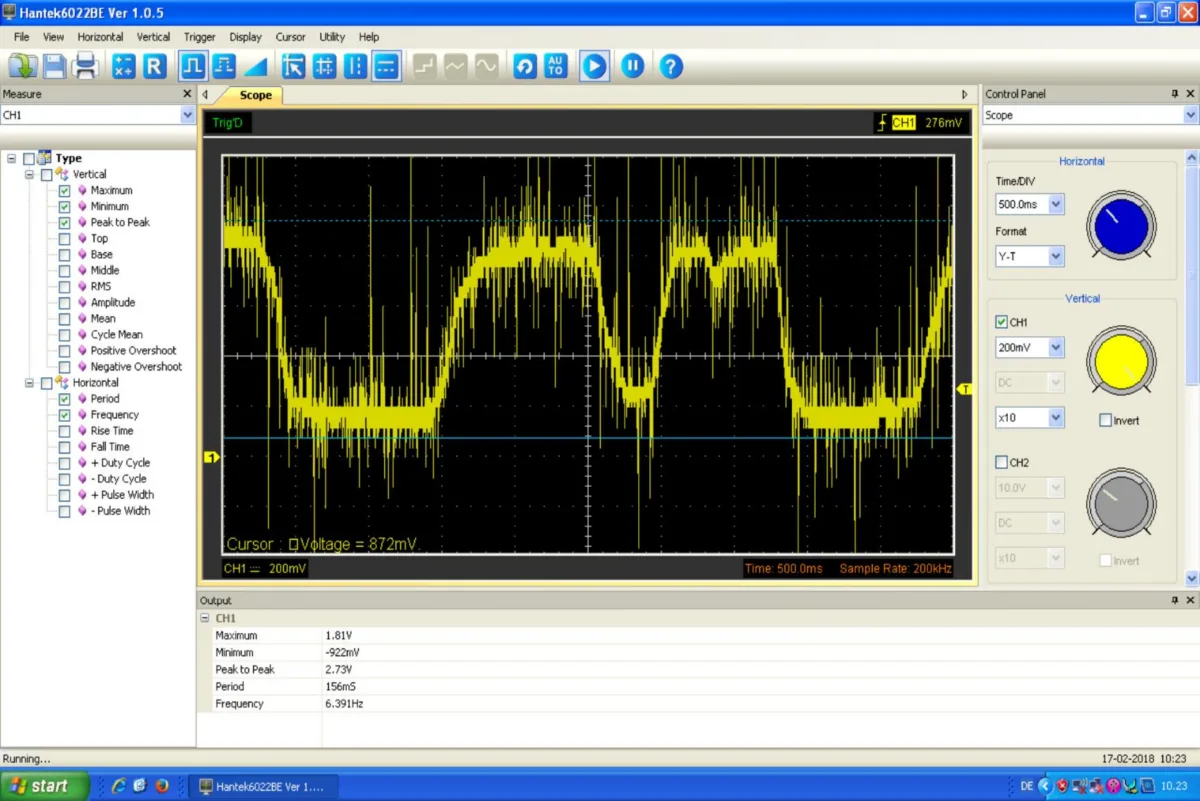Open the Measure panel CH1 channel selector

pyautogui.click(x=98, y=115)
